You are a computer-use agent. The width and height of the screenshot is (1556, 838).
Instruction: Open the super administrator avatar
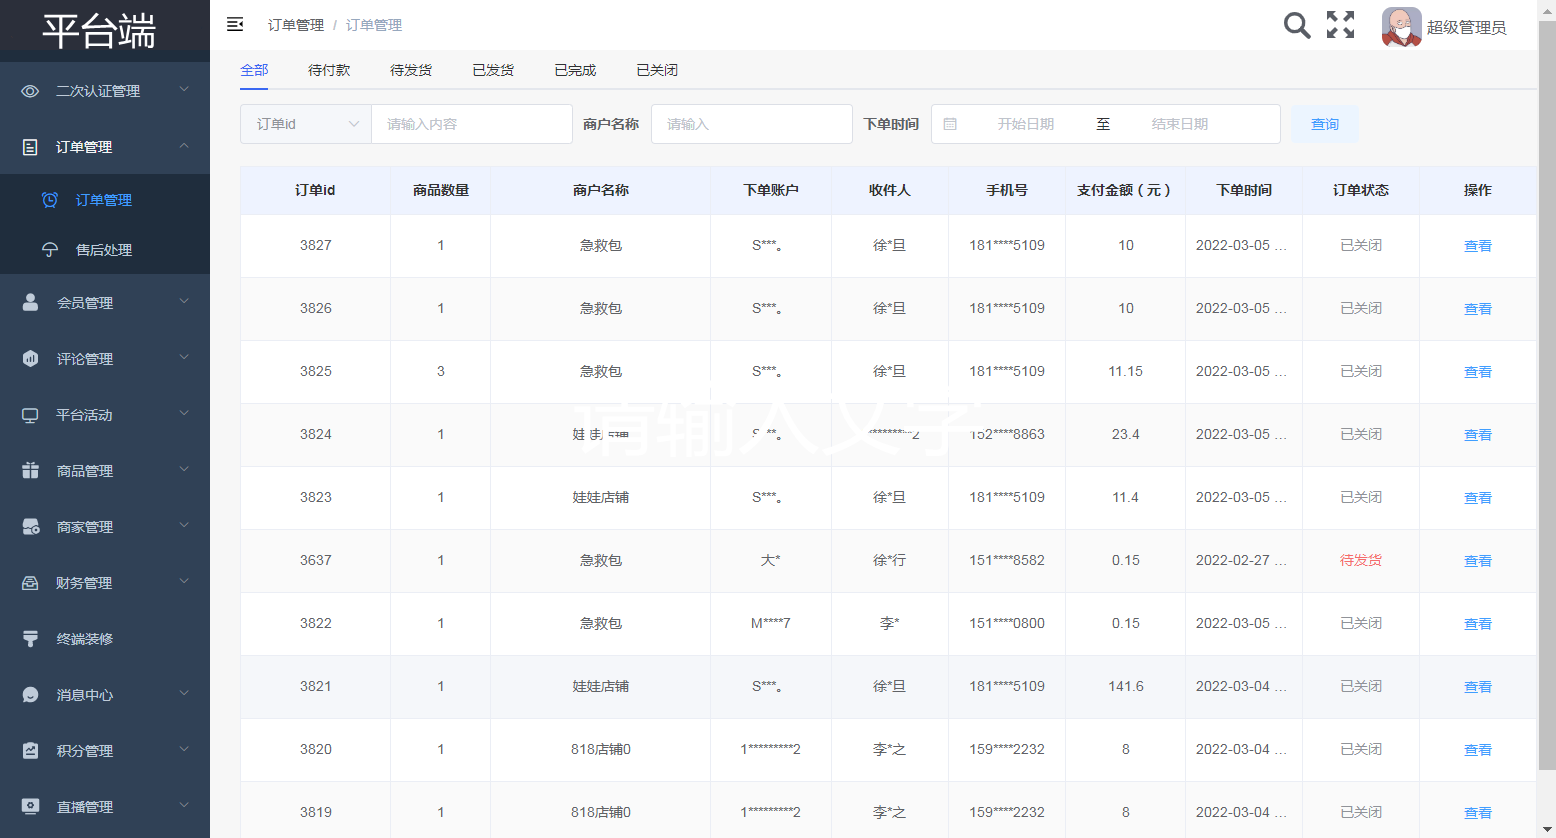pyautogui.click(x=1401, y=27)
